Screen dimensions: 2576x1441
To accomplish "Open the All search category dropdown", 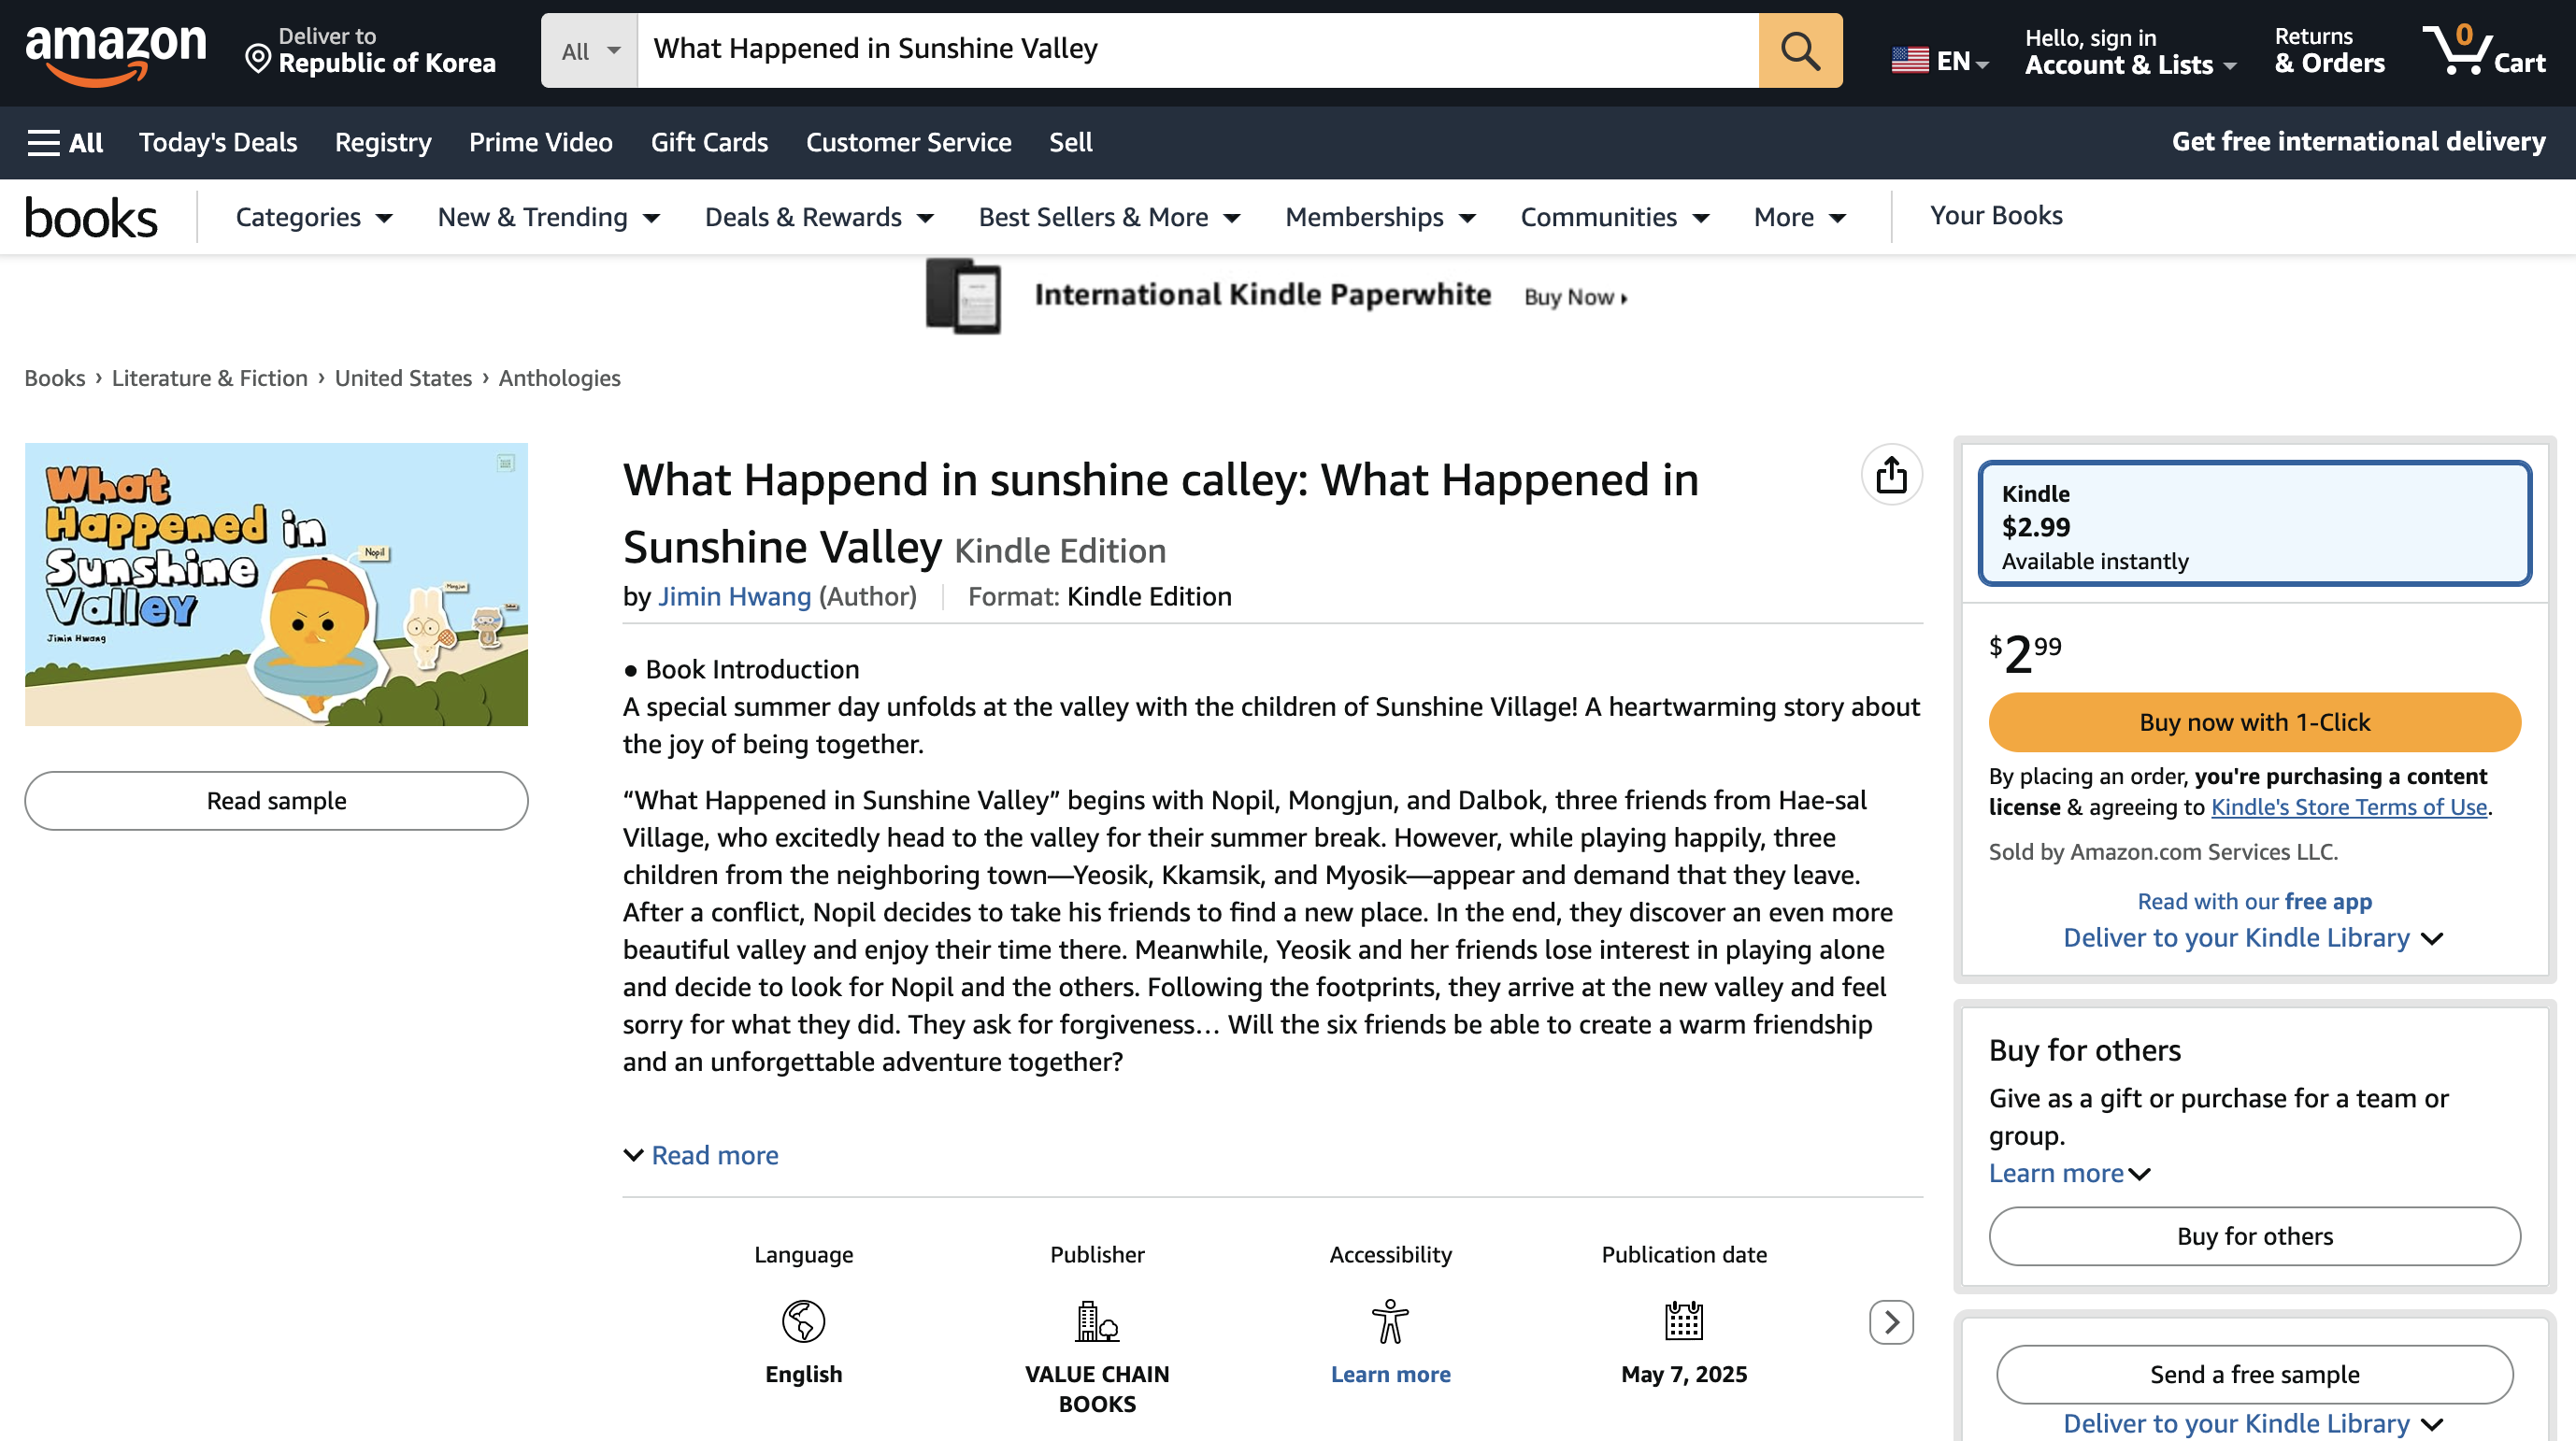I will (589, 50).
